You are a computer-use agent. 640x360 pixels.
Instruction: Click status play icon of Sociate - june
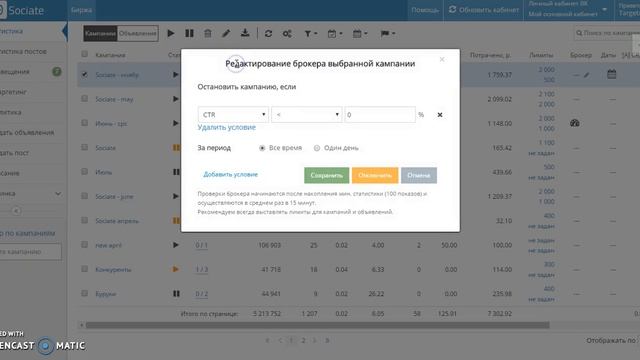click(176, 196)
